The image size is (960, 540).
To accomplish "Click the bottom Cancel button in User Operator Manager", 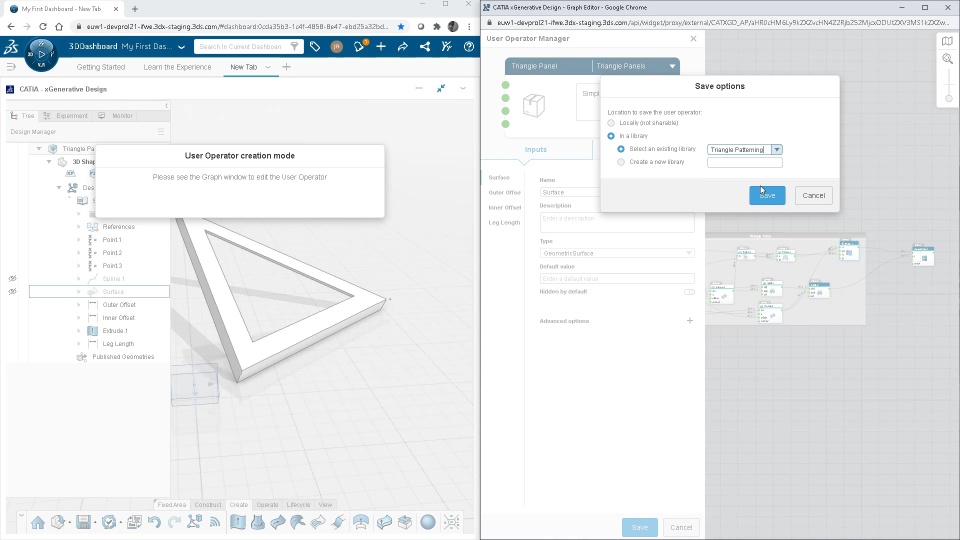I will 681,527.
